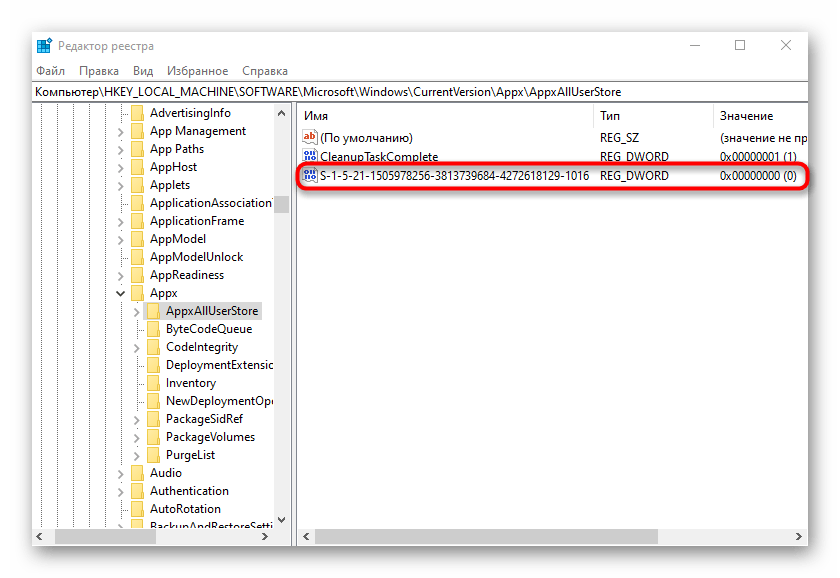This screenshot has height=578, width=840.
Task: Select the App Management folder icon
Action: click(x=138, y=131)
